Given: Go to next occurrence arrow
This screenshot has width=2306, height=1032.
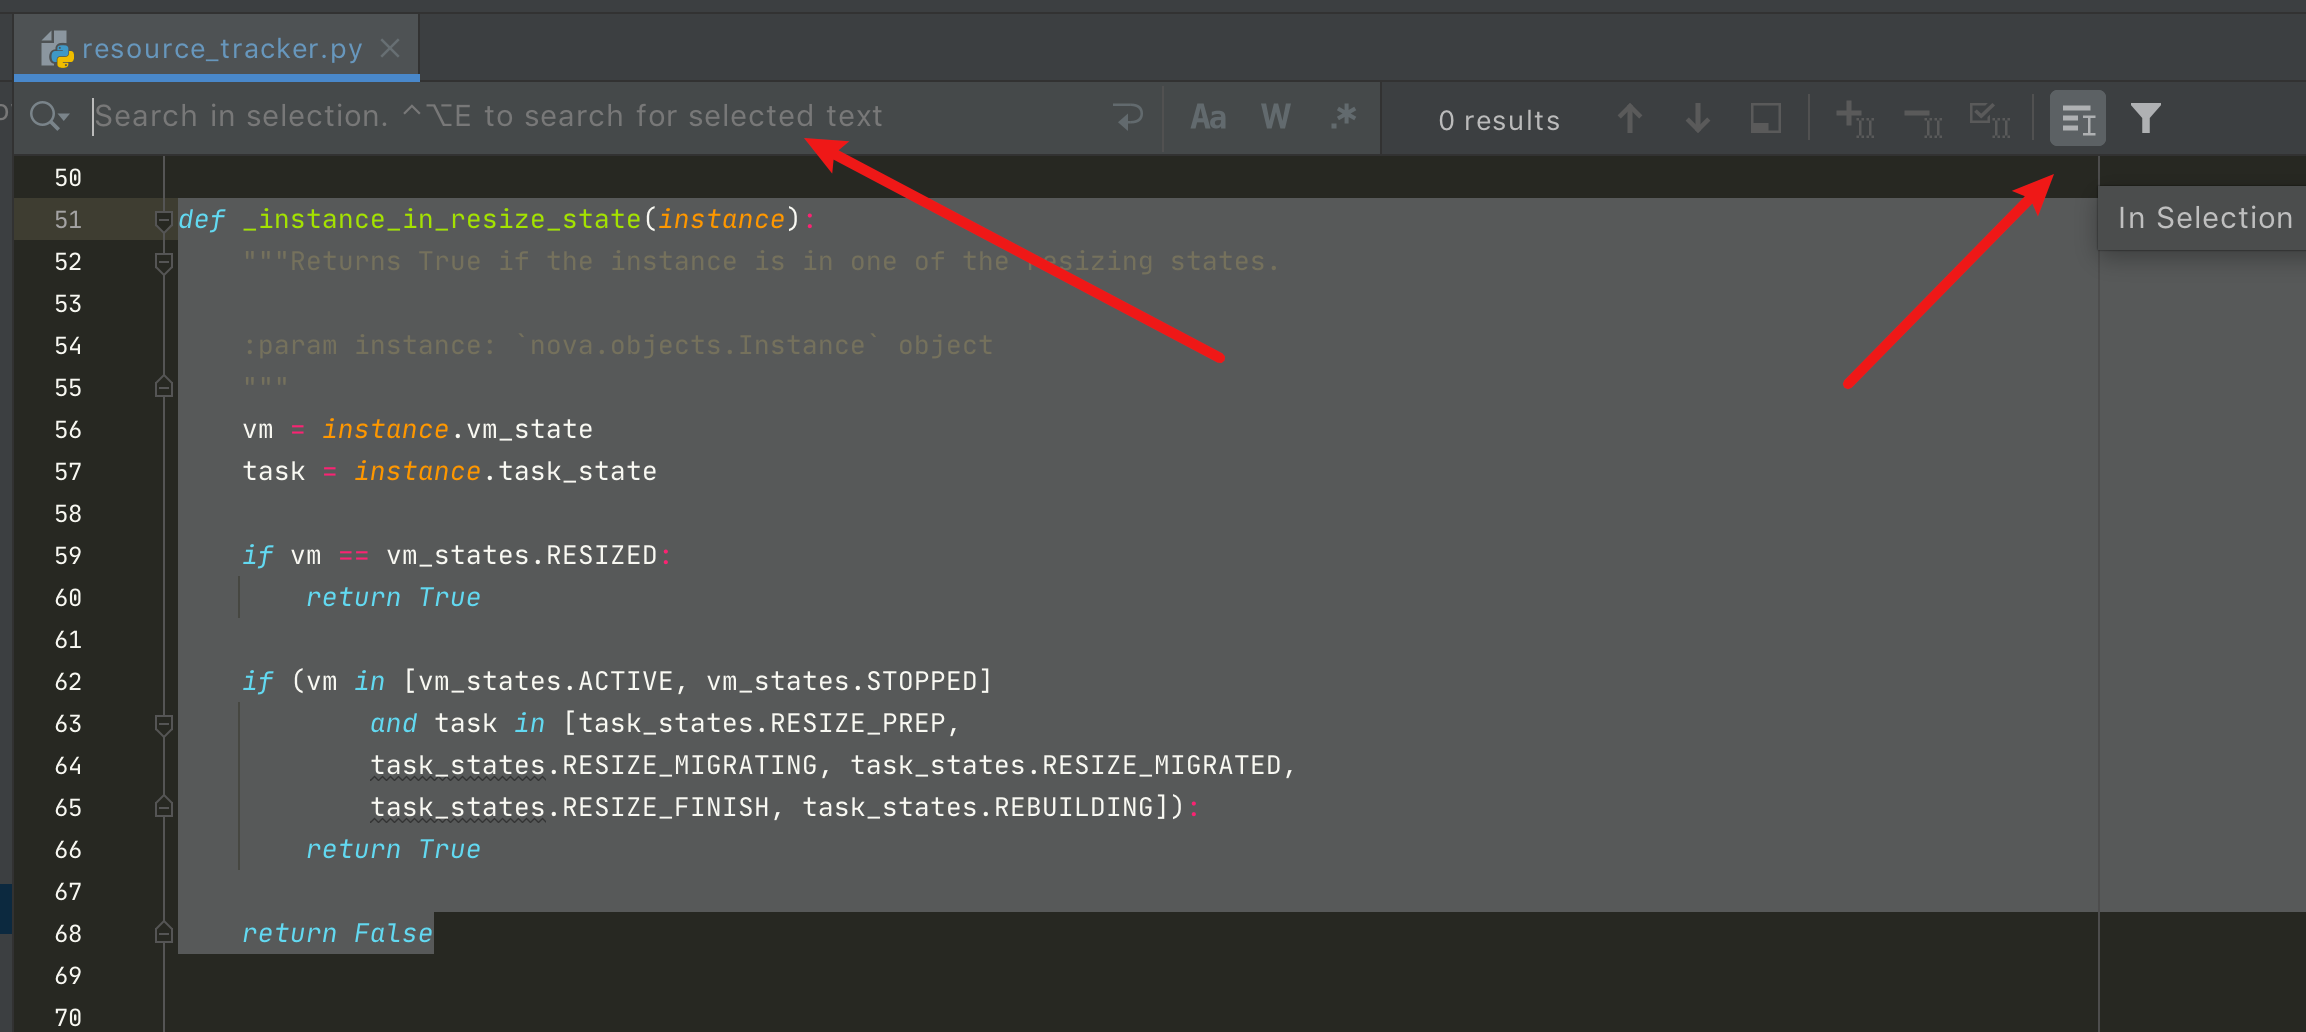Looking at the screenshot, I should [x=1697, y=119].
